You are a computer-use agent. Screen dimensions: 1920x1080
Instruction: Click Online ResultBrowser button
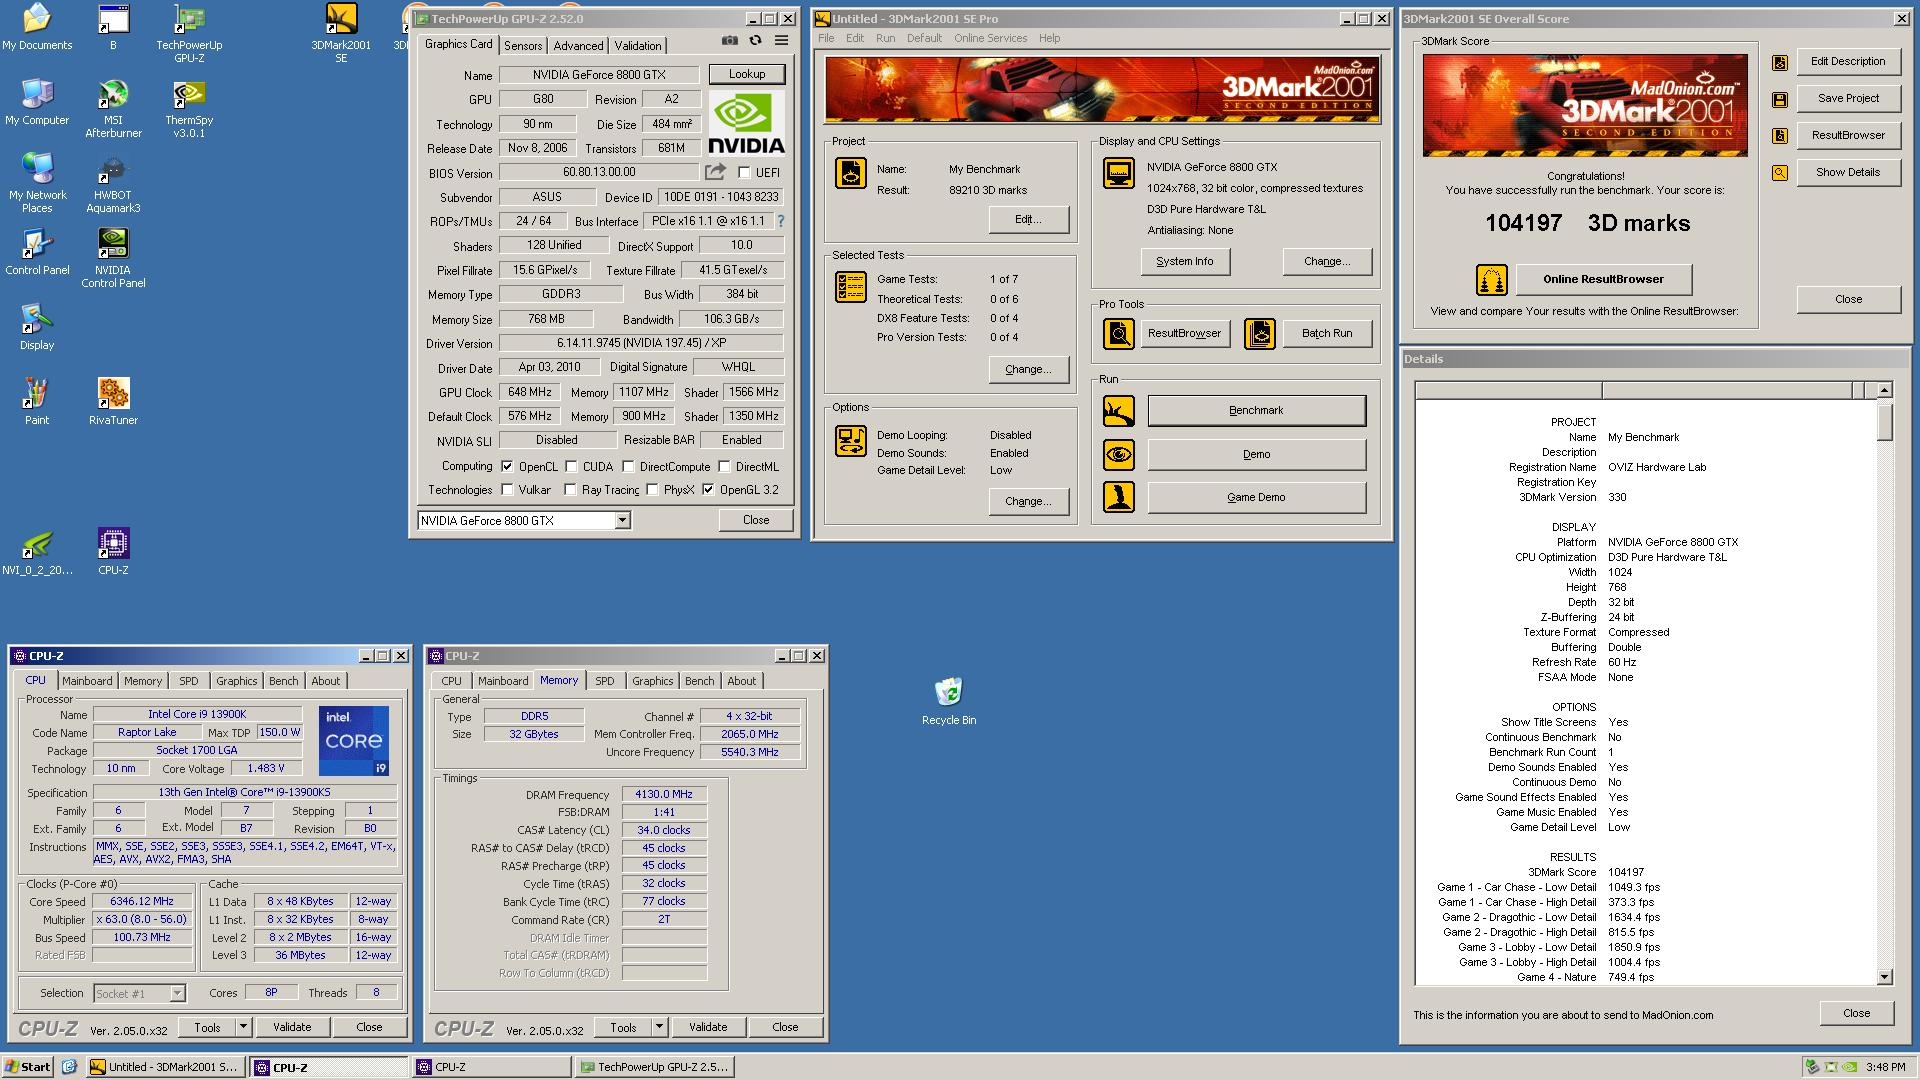pos(1603,280)
